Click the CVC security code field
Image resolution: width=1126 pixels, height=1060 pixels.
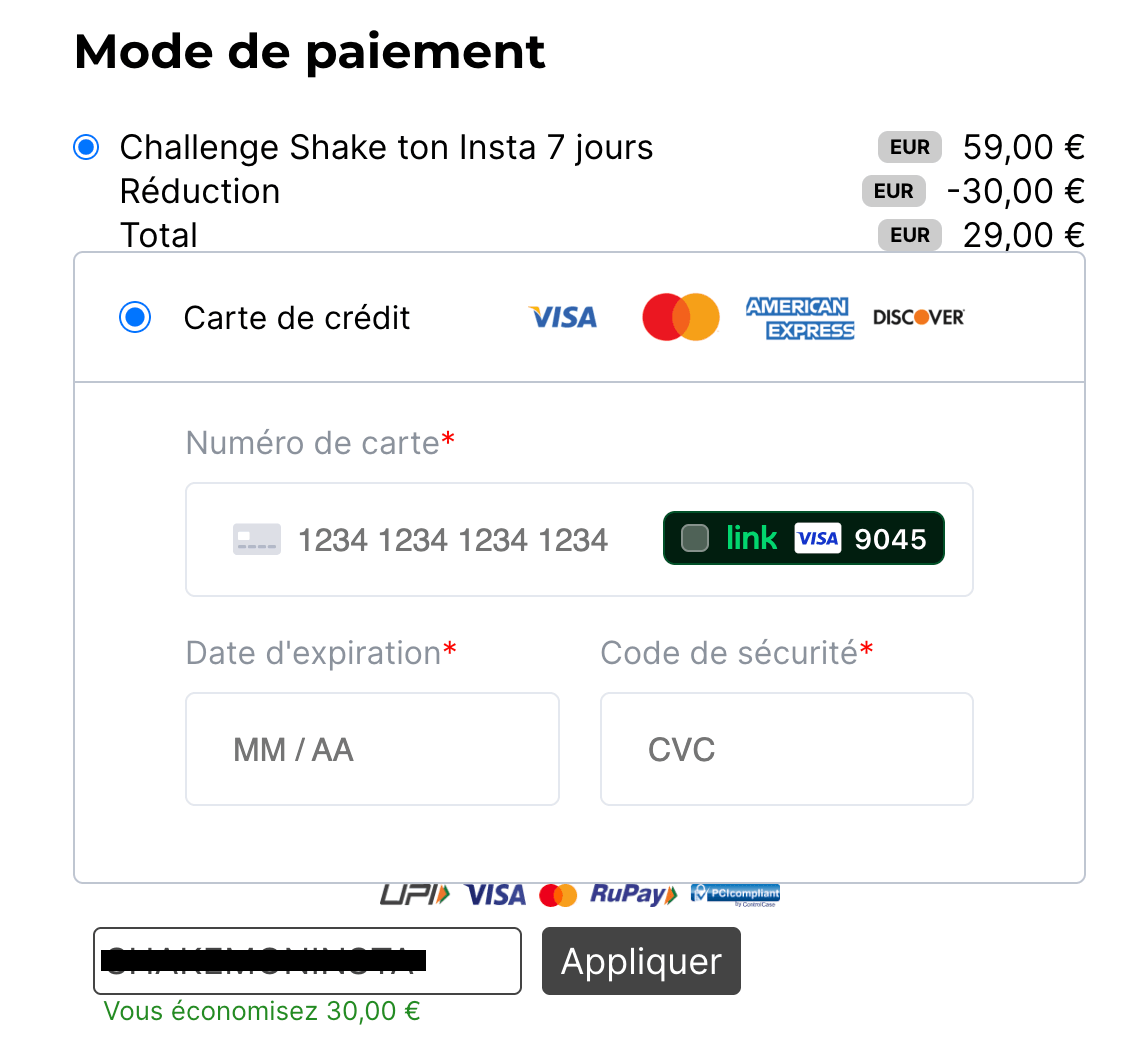[x=786, y=749]
